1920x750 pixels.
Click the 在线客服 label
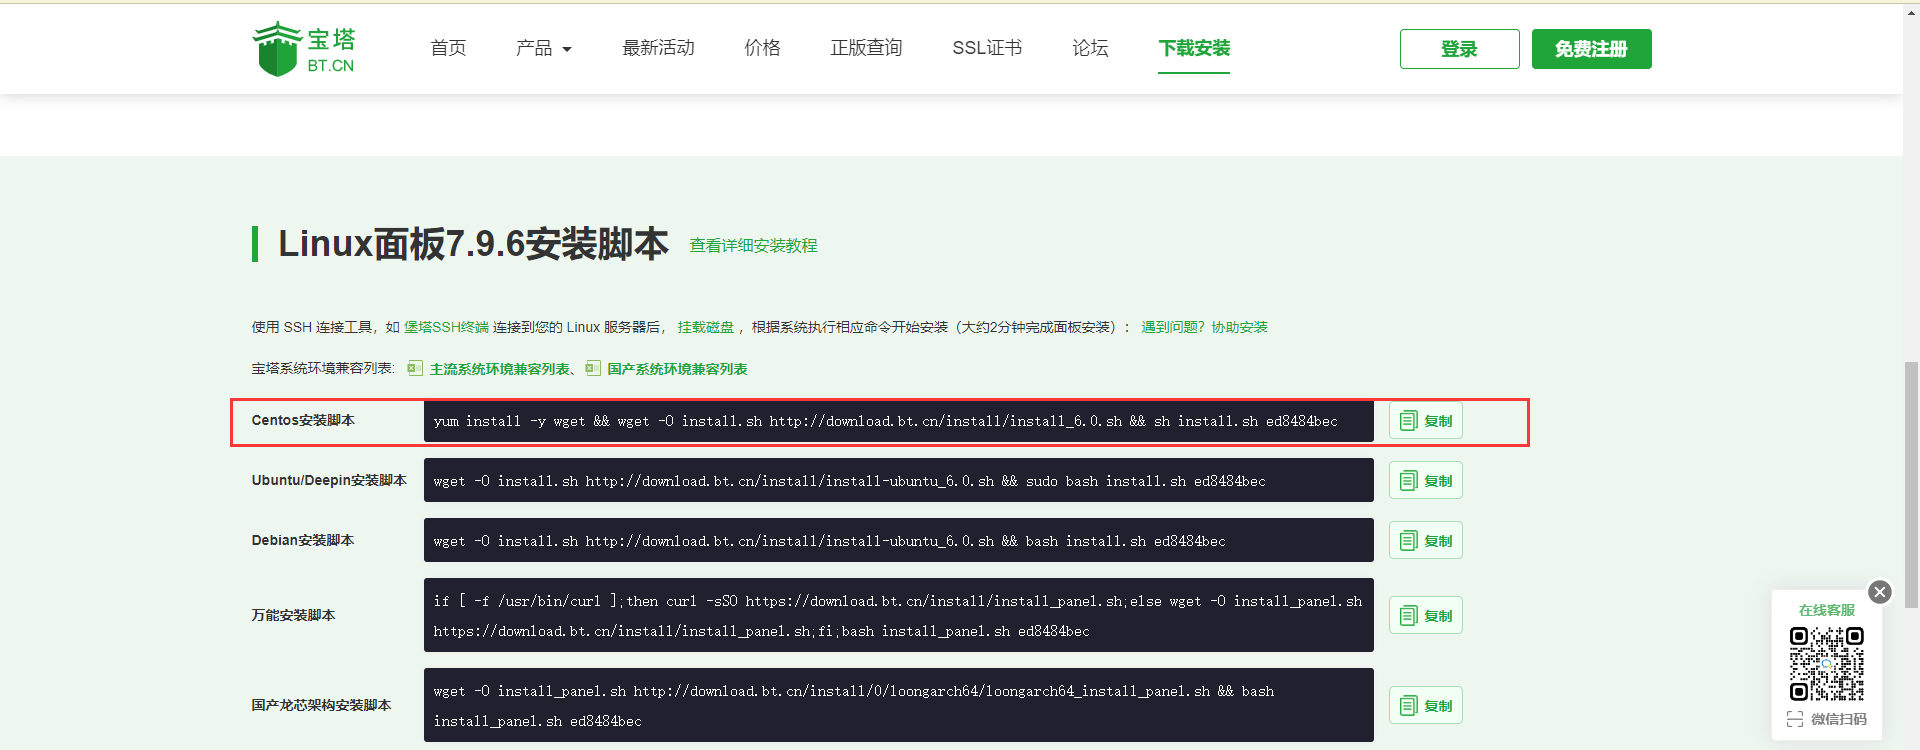pos(1826,610)
